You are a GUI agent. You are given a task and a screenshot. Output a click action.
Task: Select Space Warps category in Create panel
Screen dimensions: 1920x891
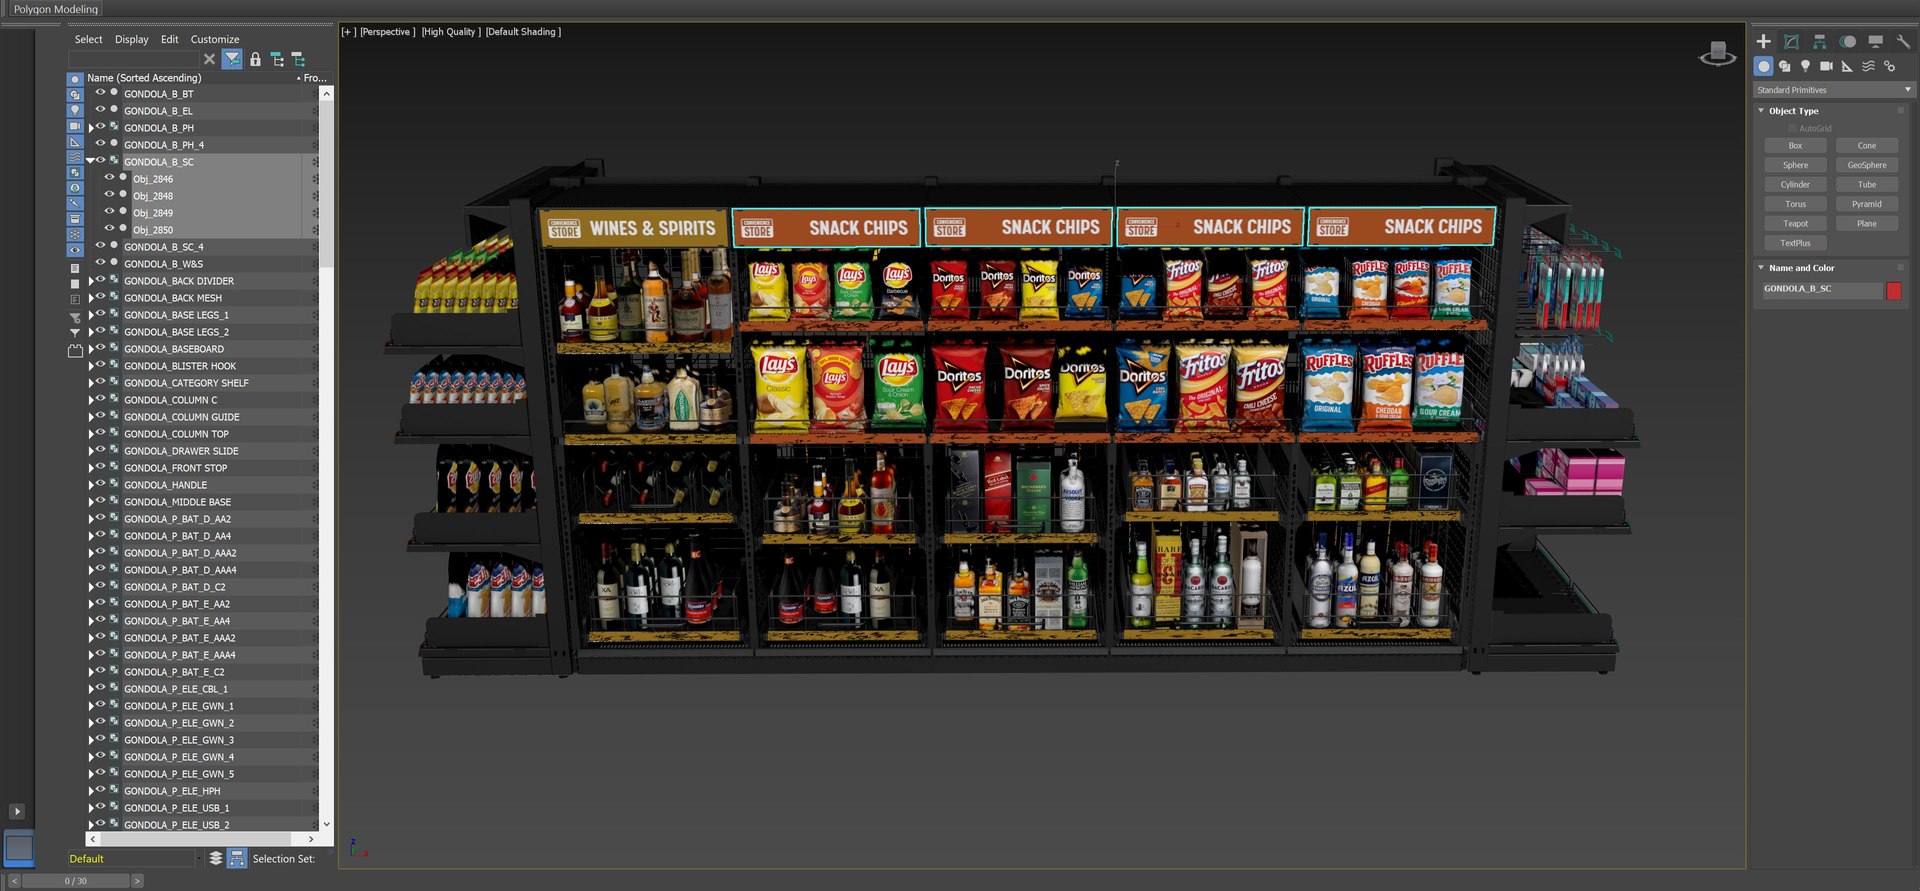coord(1868,66)
